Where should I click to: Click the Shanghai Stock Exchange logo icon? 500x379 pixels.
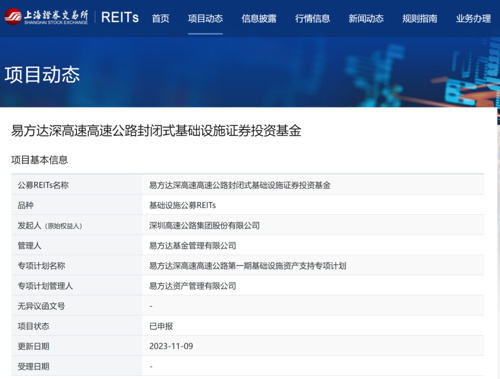click(x=13, y=17)
